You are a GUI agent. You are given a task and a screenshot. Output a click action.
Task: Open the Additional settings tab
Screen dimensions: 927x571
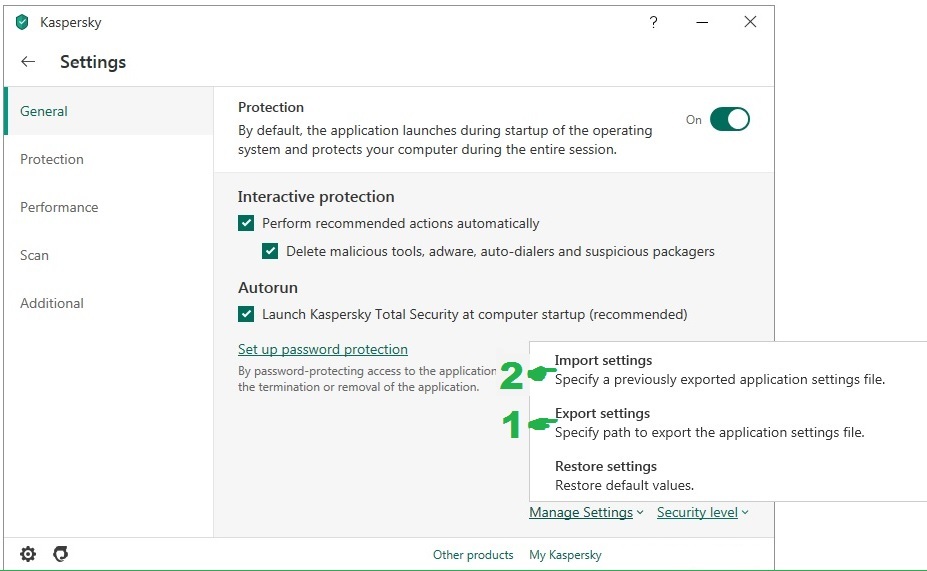109,303
